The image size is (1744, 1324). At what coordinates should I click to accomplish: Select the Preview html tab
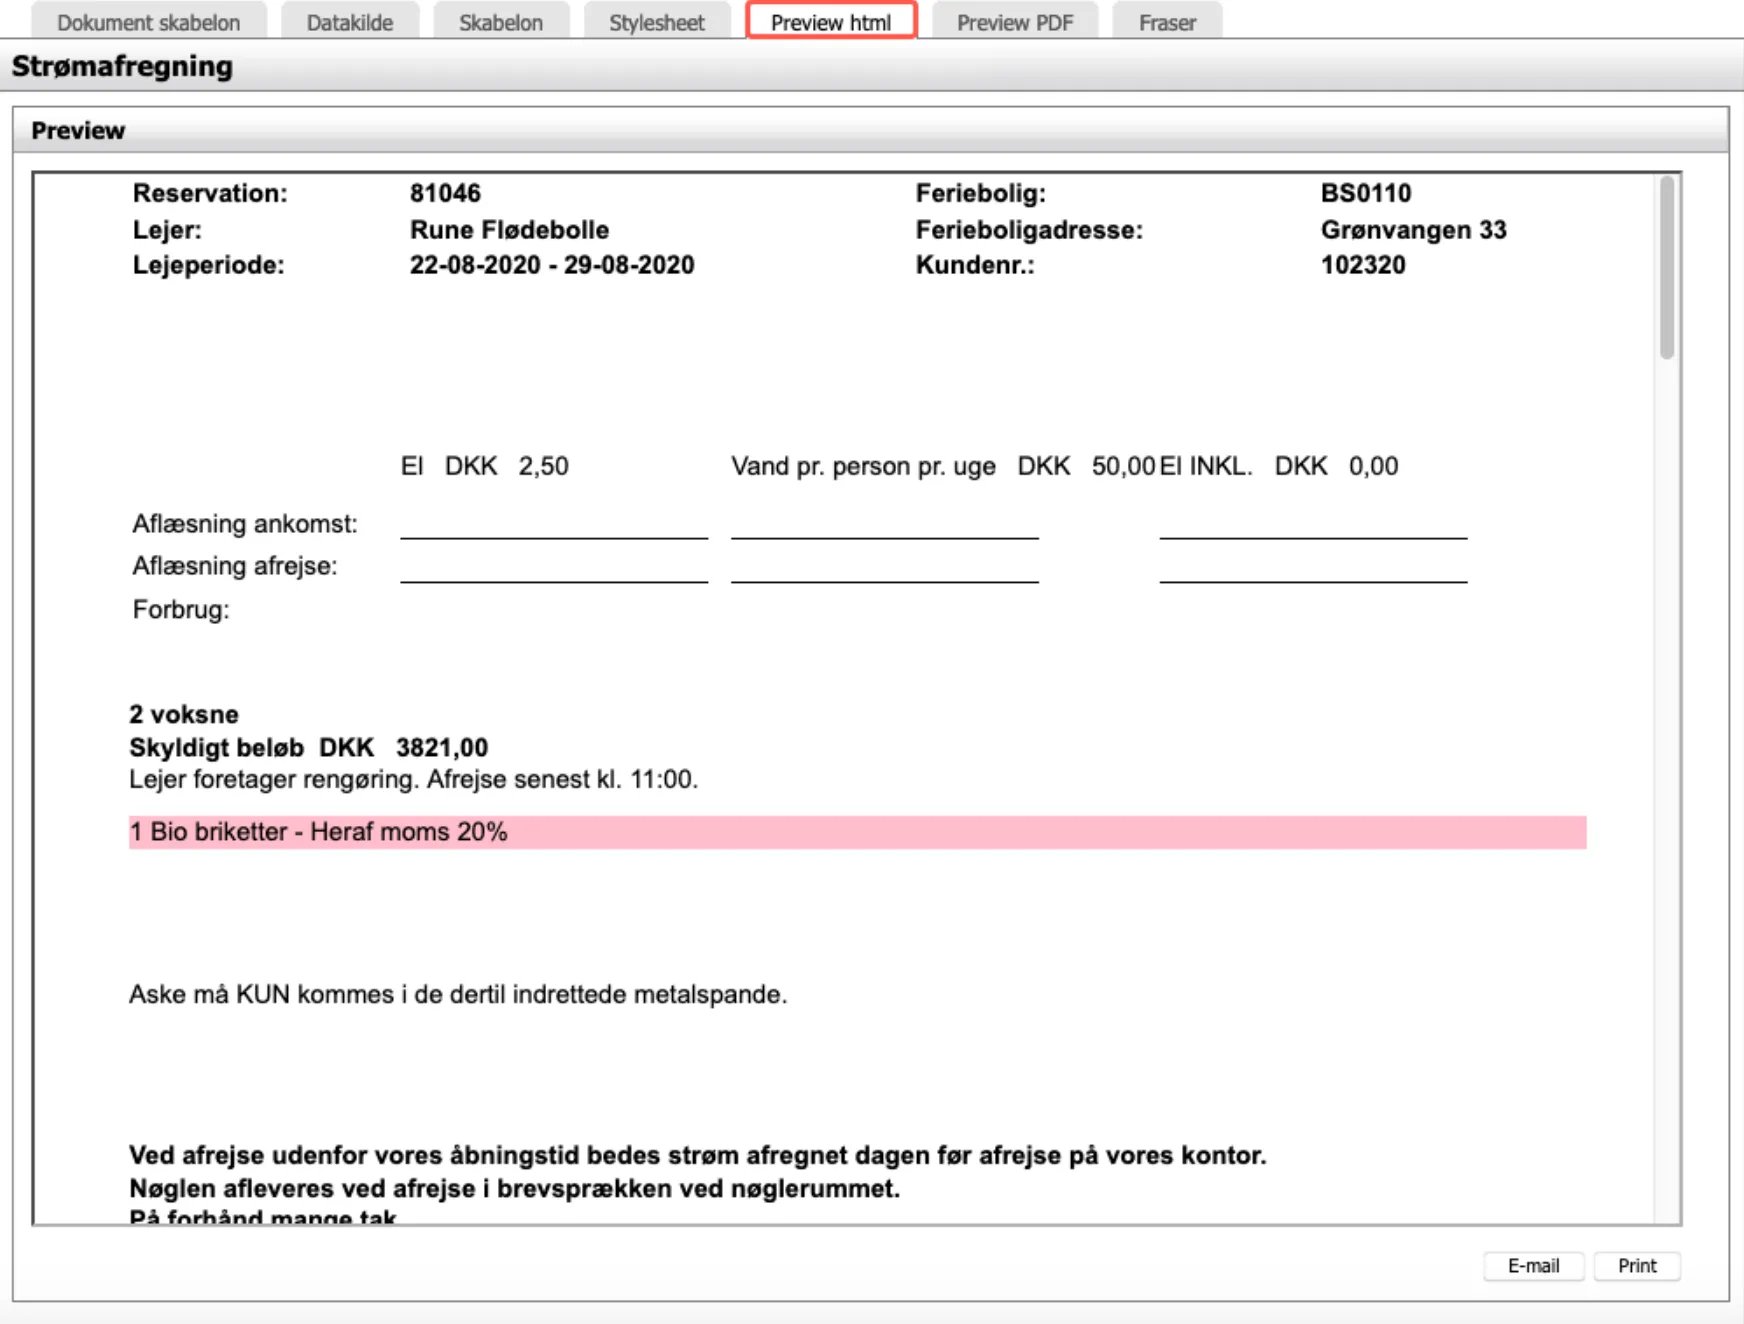click(831, 22)
